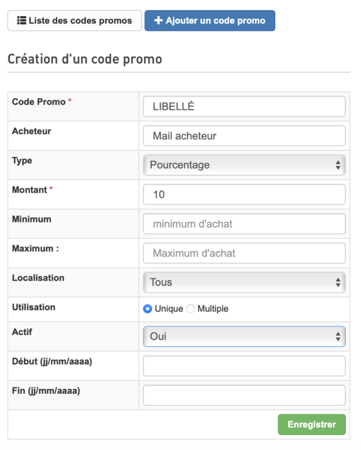This screenshot has width=361, height=450.
Task: Open the Actif dropdown showing Oui
Action: [x=244, y=337]
